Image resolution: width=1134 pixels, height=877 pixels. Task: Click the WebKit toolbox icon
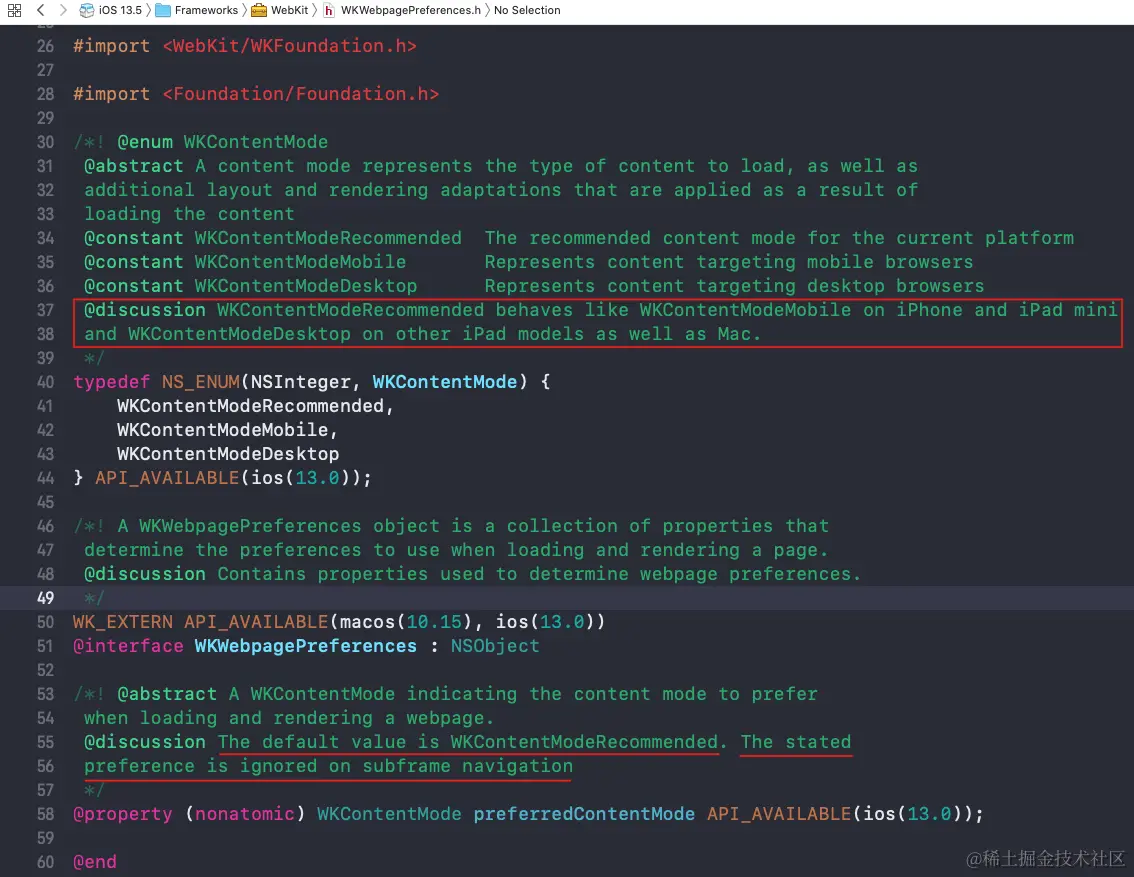click(259, 10)
